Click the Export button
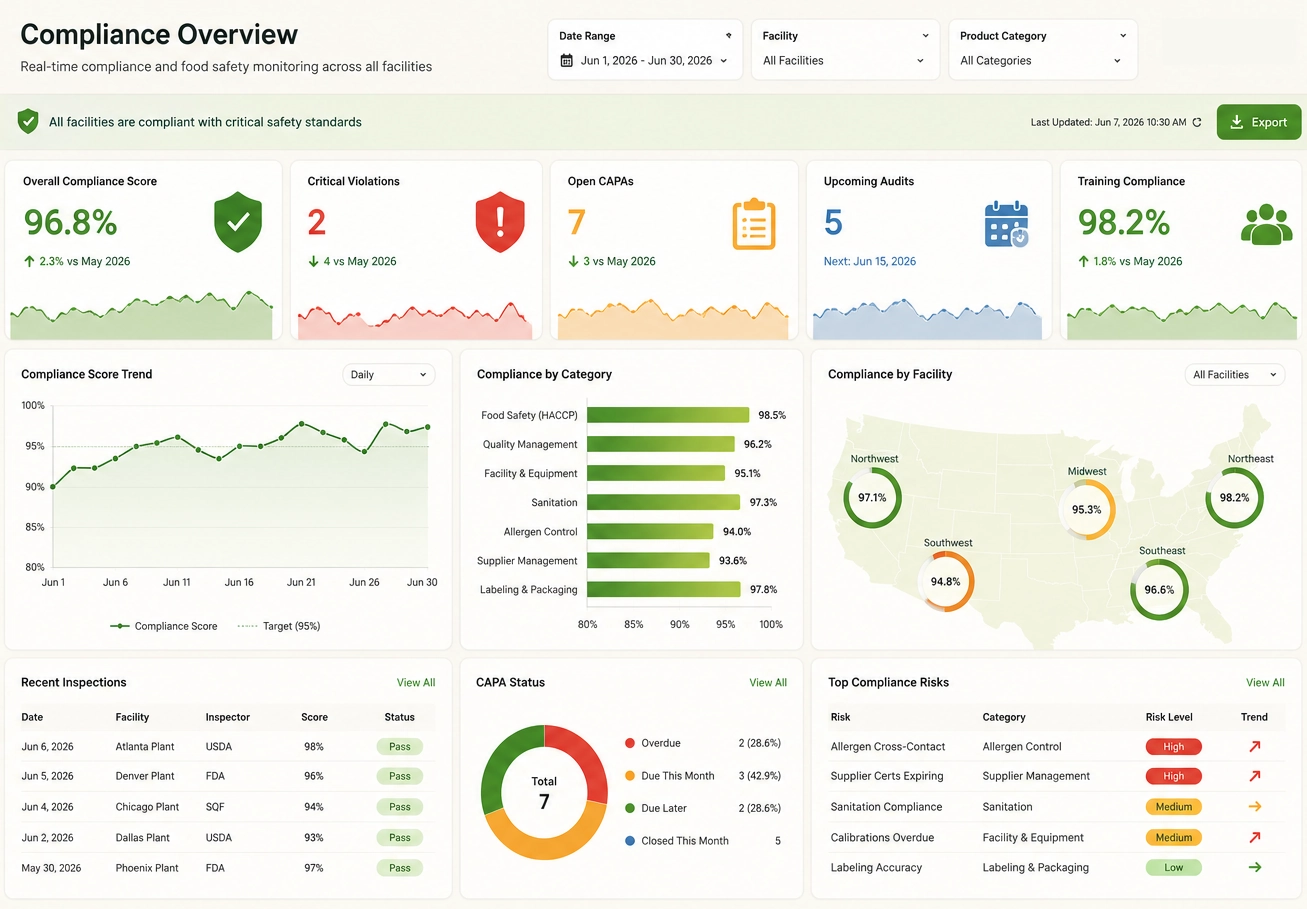The image size is (1307, 909). (x=1259, y=122)
